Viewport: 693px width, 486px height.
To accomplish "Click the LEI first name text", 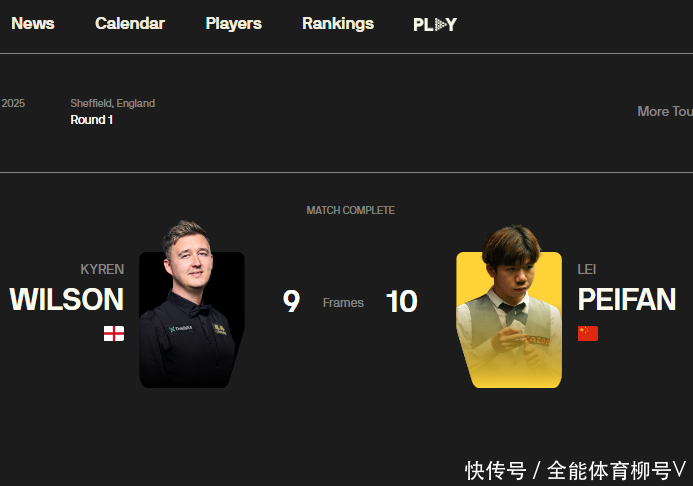I will pos(587,269).
